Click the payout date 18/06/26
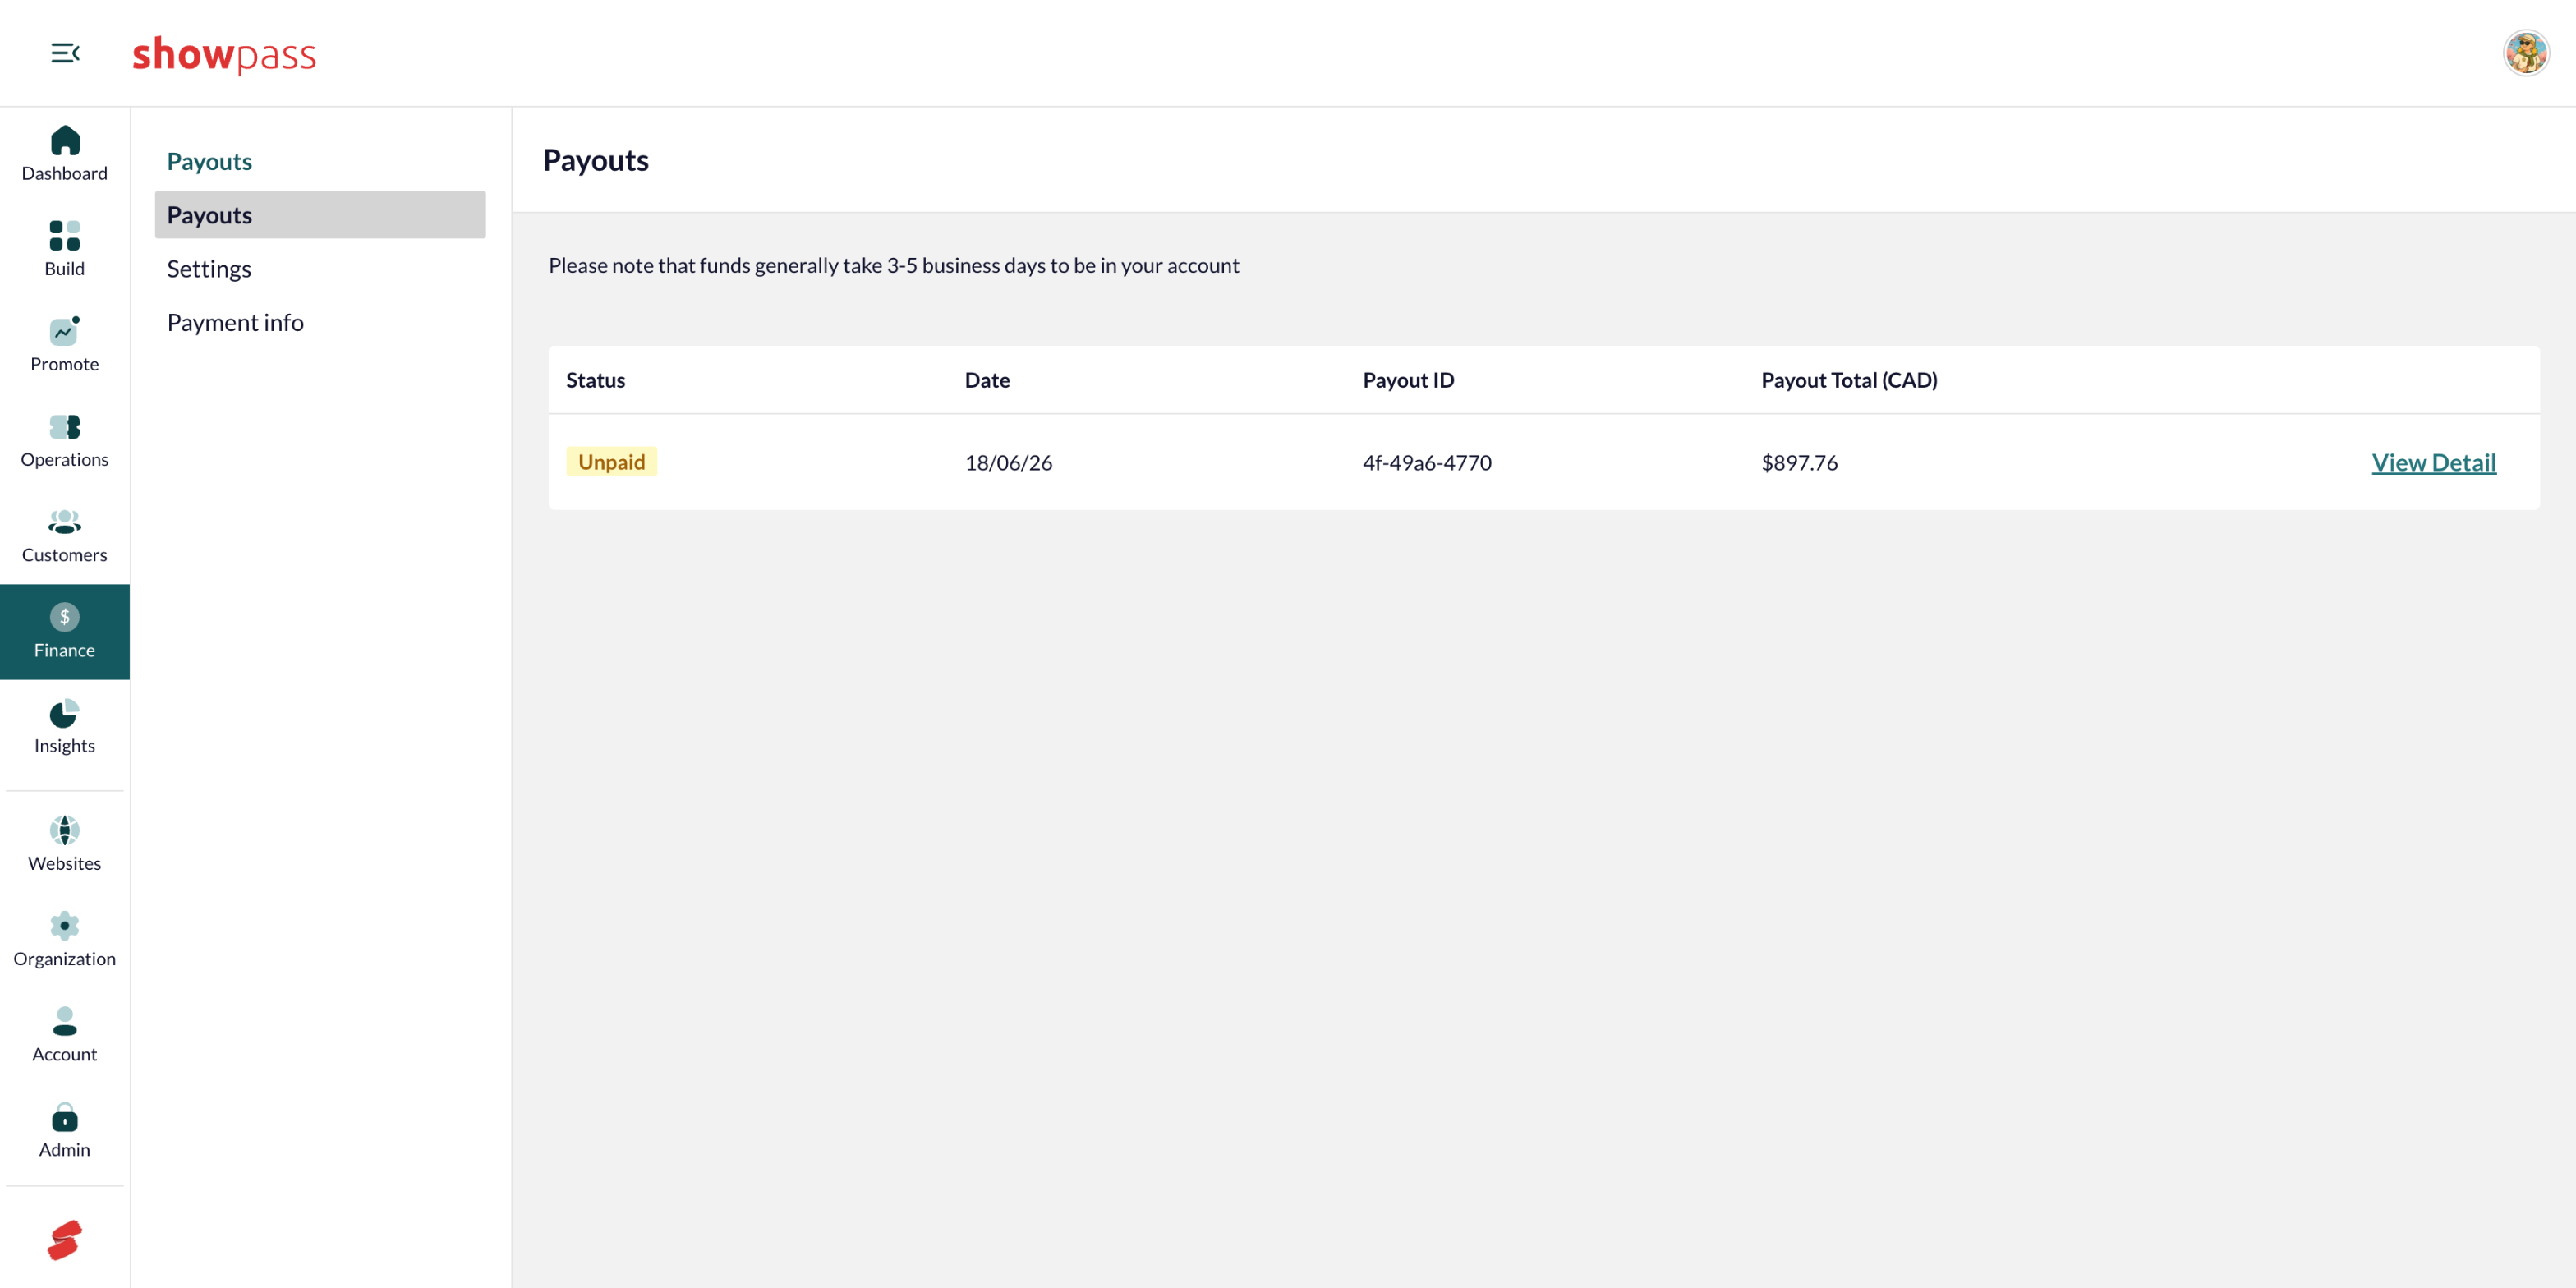The height and width of the screenshot is (1288, 2576). (x=1008, y=462)
